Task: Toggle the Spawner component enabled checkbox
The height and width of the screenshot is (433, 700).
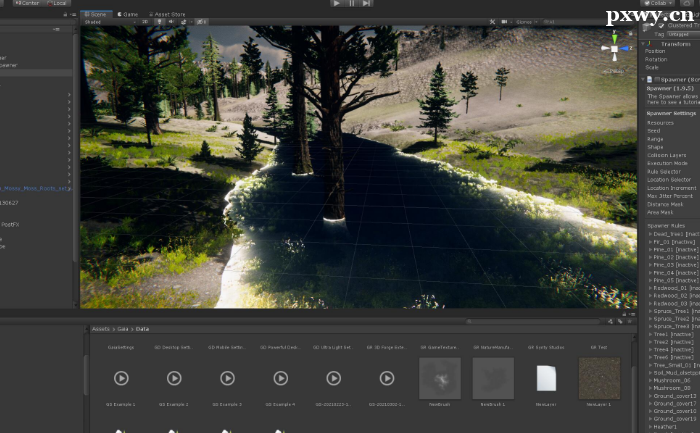Action: 657,79
